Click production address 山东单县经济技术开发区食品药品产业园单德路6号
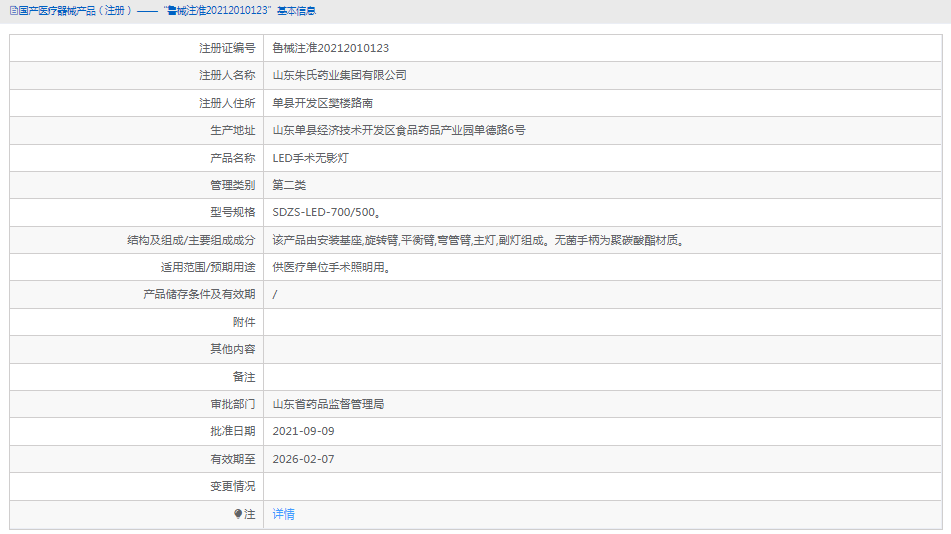Screen dimensions: 951x534 pos(398,130)
